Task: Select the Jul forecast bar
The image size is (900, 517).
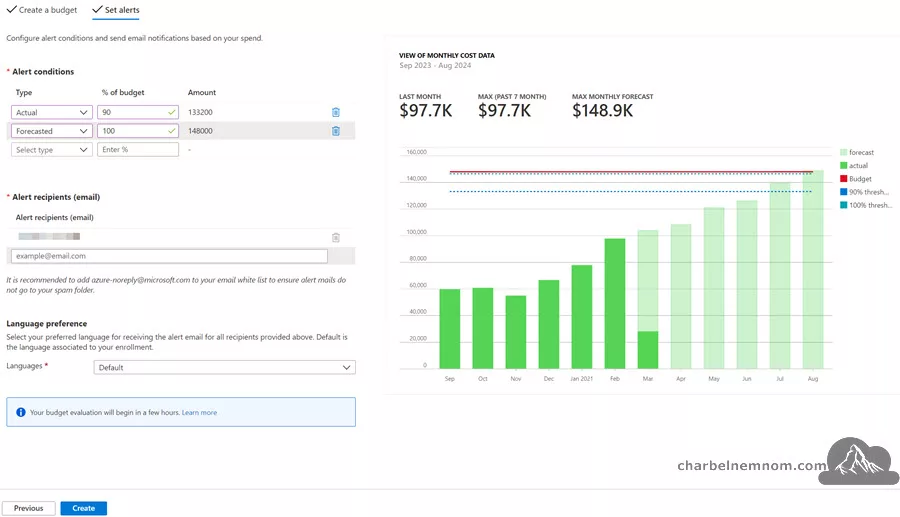Action: [780, 275]
